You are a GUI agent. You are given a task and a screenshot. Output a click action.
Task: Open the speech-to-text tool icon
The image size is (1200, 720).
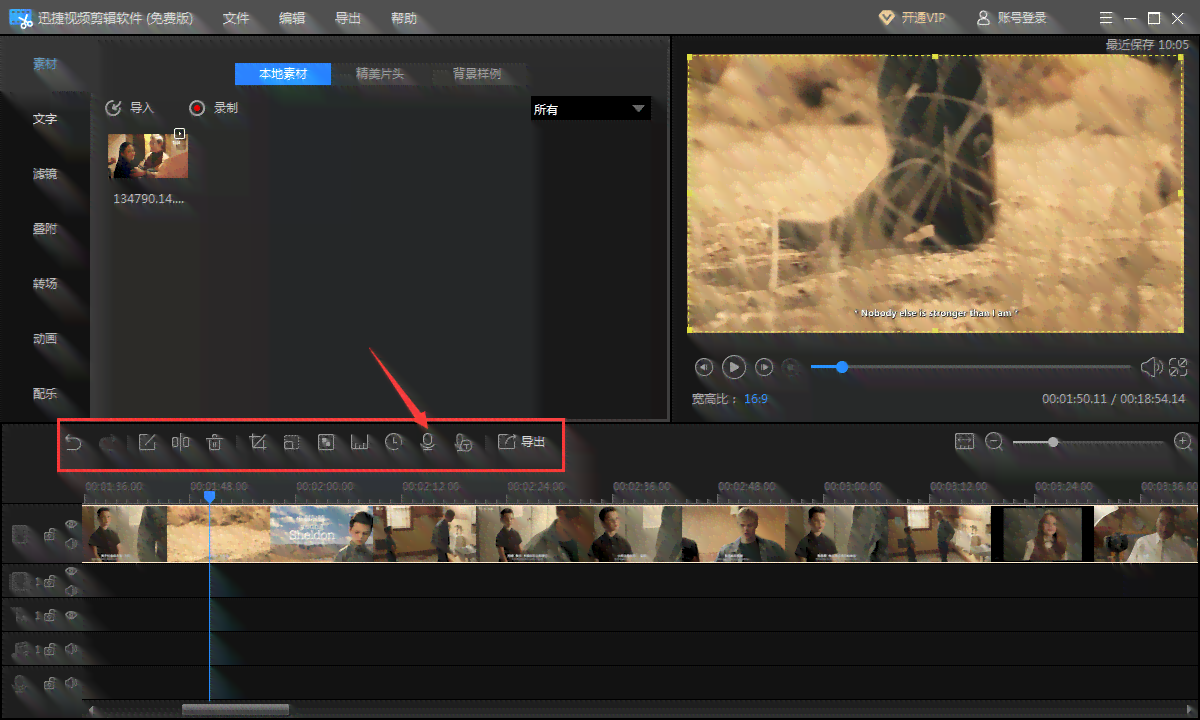click(x=463, y=443)
